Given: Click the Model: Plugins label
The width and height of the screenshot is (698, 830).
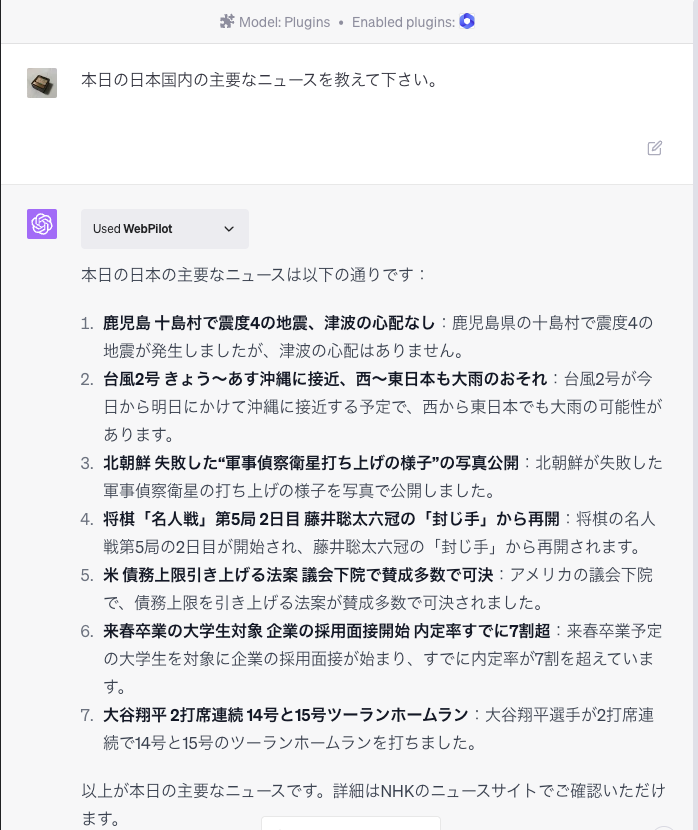Looking at the screenshot, I should pos(284,22).
